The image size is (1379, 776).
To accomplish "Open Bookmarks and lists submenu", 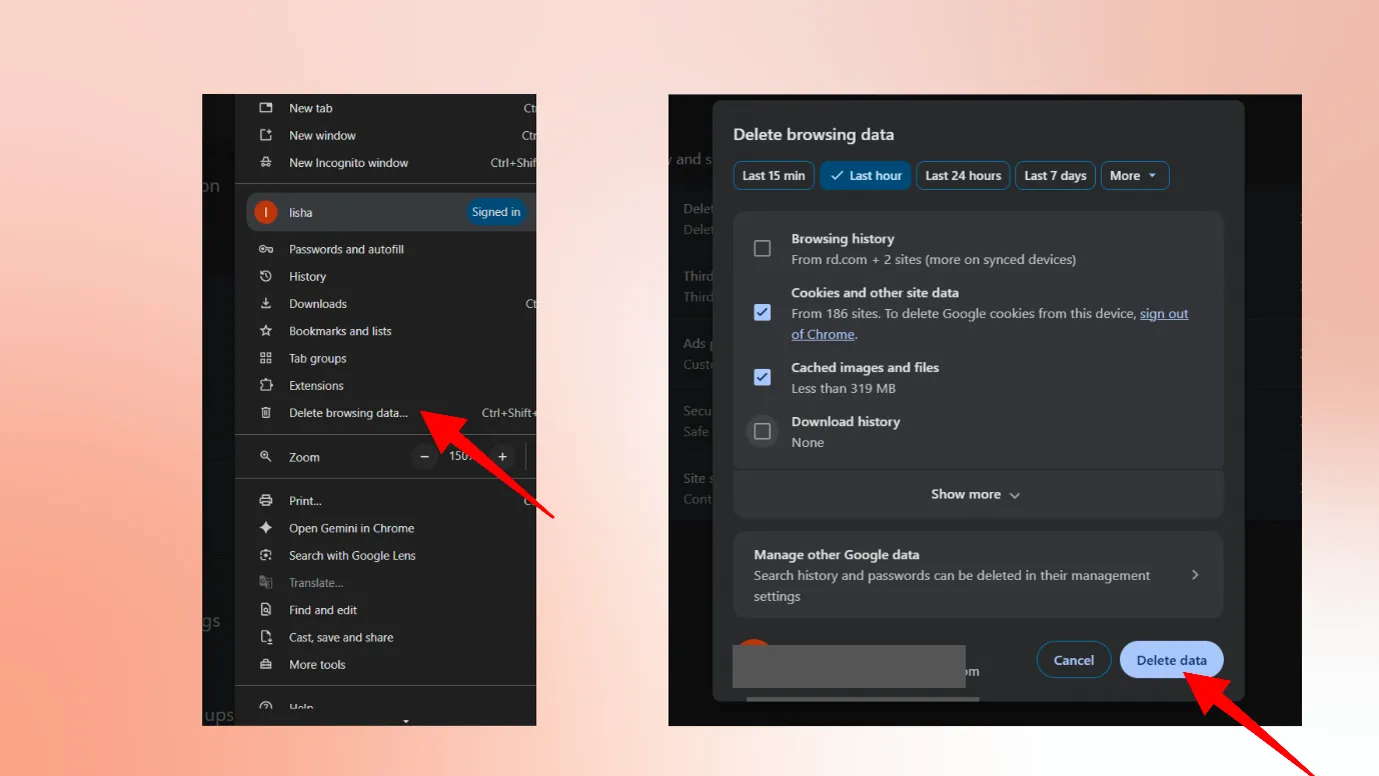I will (340, 331).
